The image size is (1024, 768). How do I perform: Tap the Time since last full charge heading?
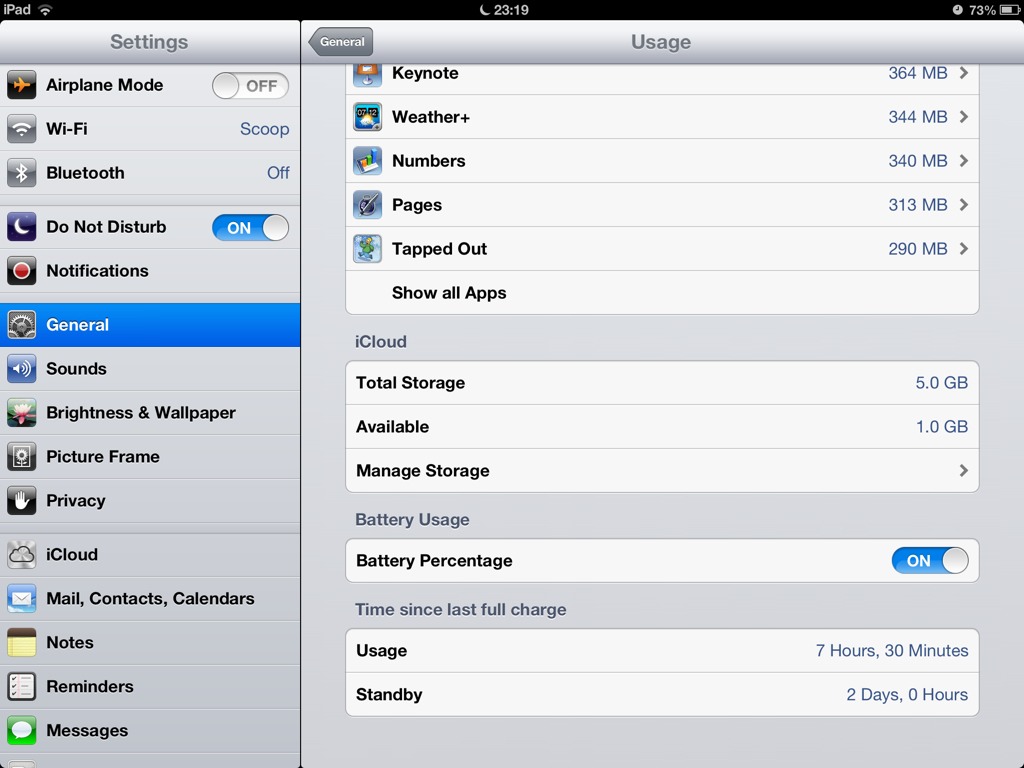pos(460,609)
